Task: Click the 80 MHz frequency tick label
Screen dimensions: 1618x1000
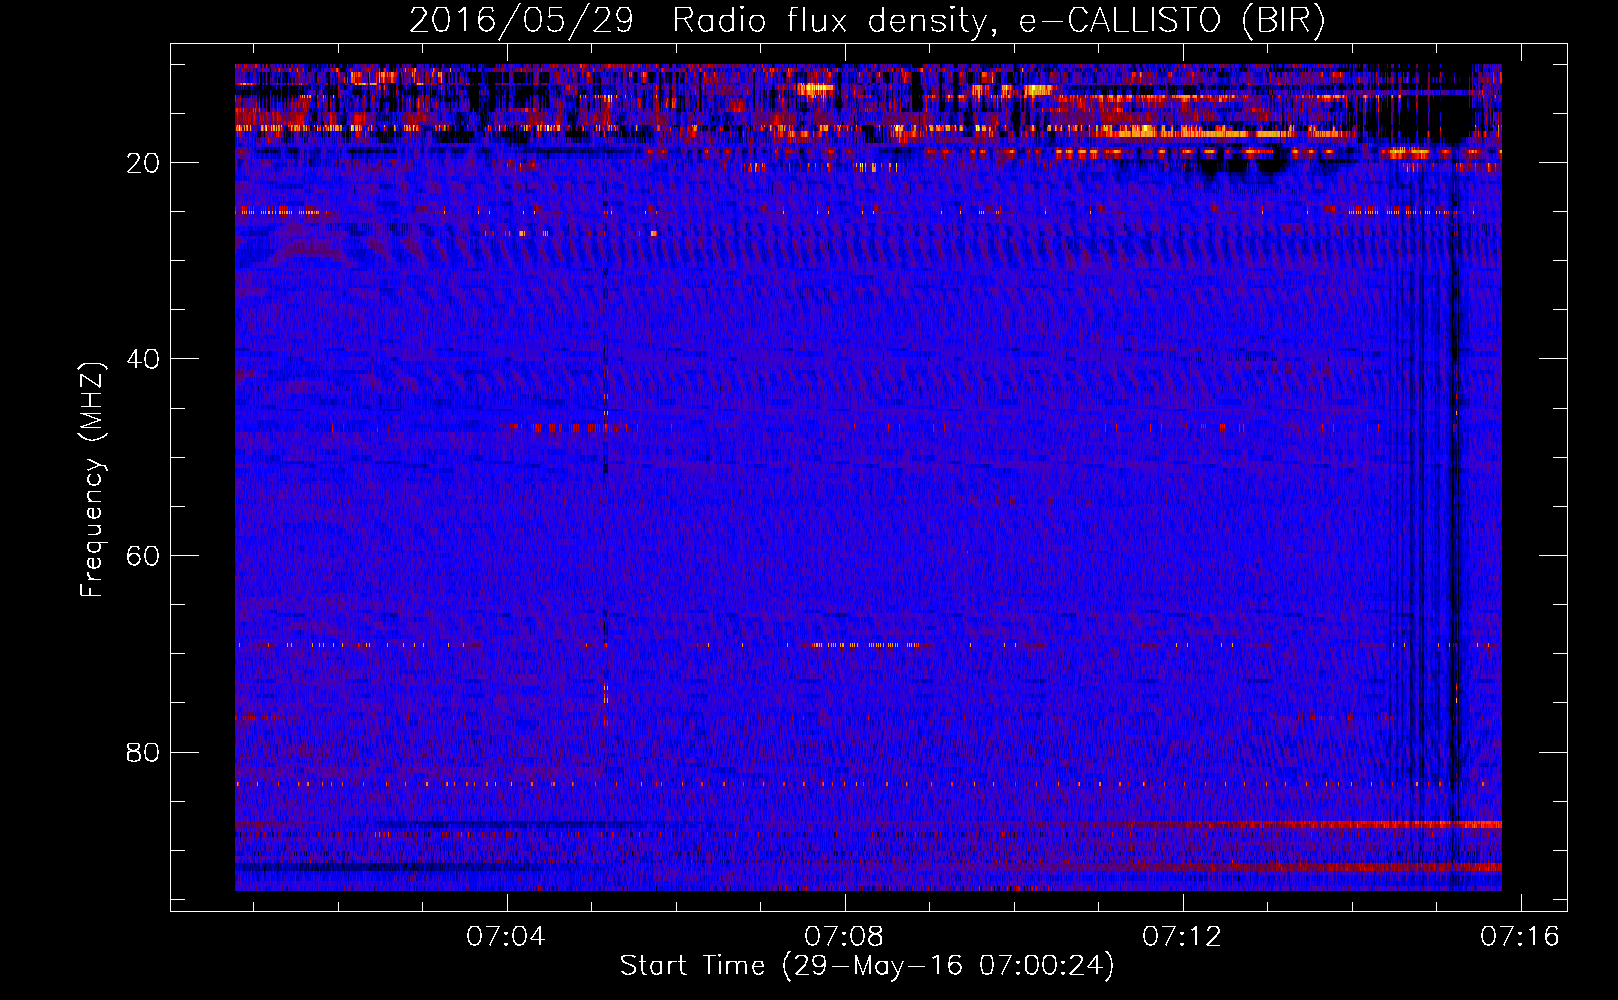Action: click(x=144, y=752)
